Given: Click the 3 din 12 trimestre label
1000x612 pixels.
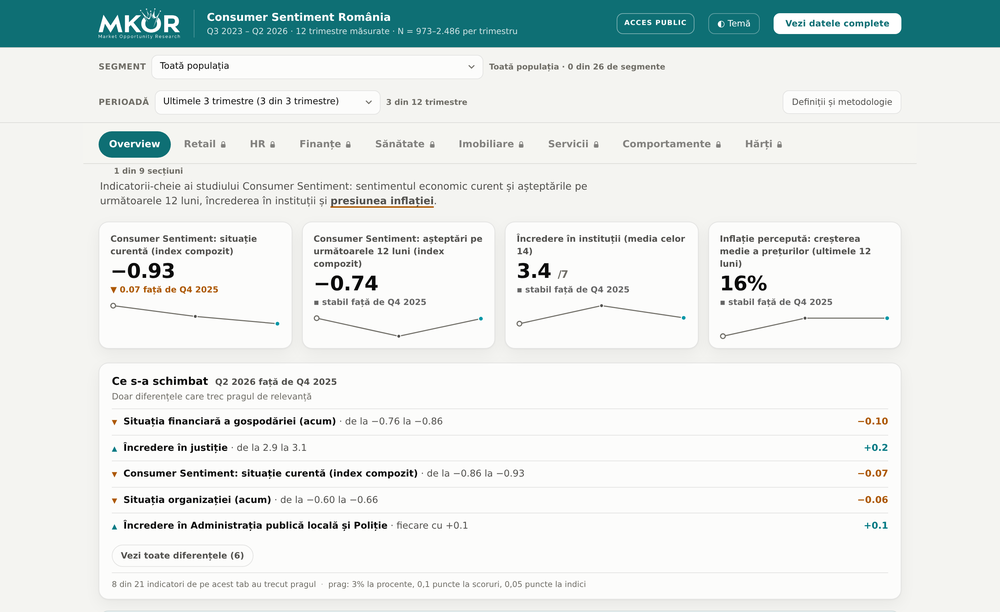Looking at the screenshot, I should 427,102.
